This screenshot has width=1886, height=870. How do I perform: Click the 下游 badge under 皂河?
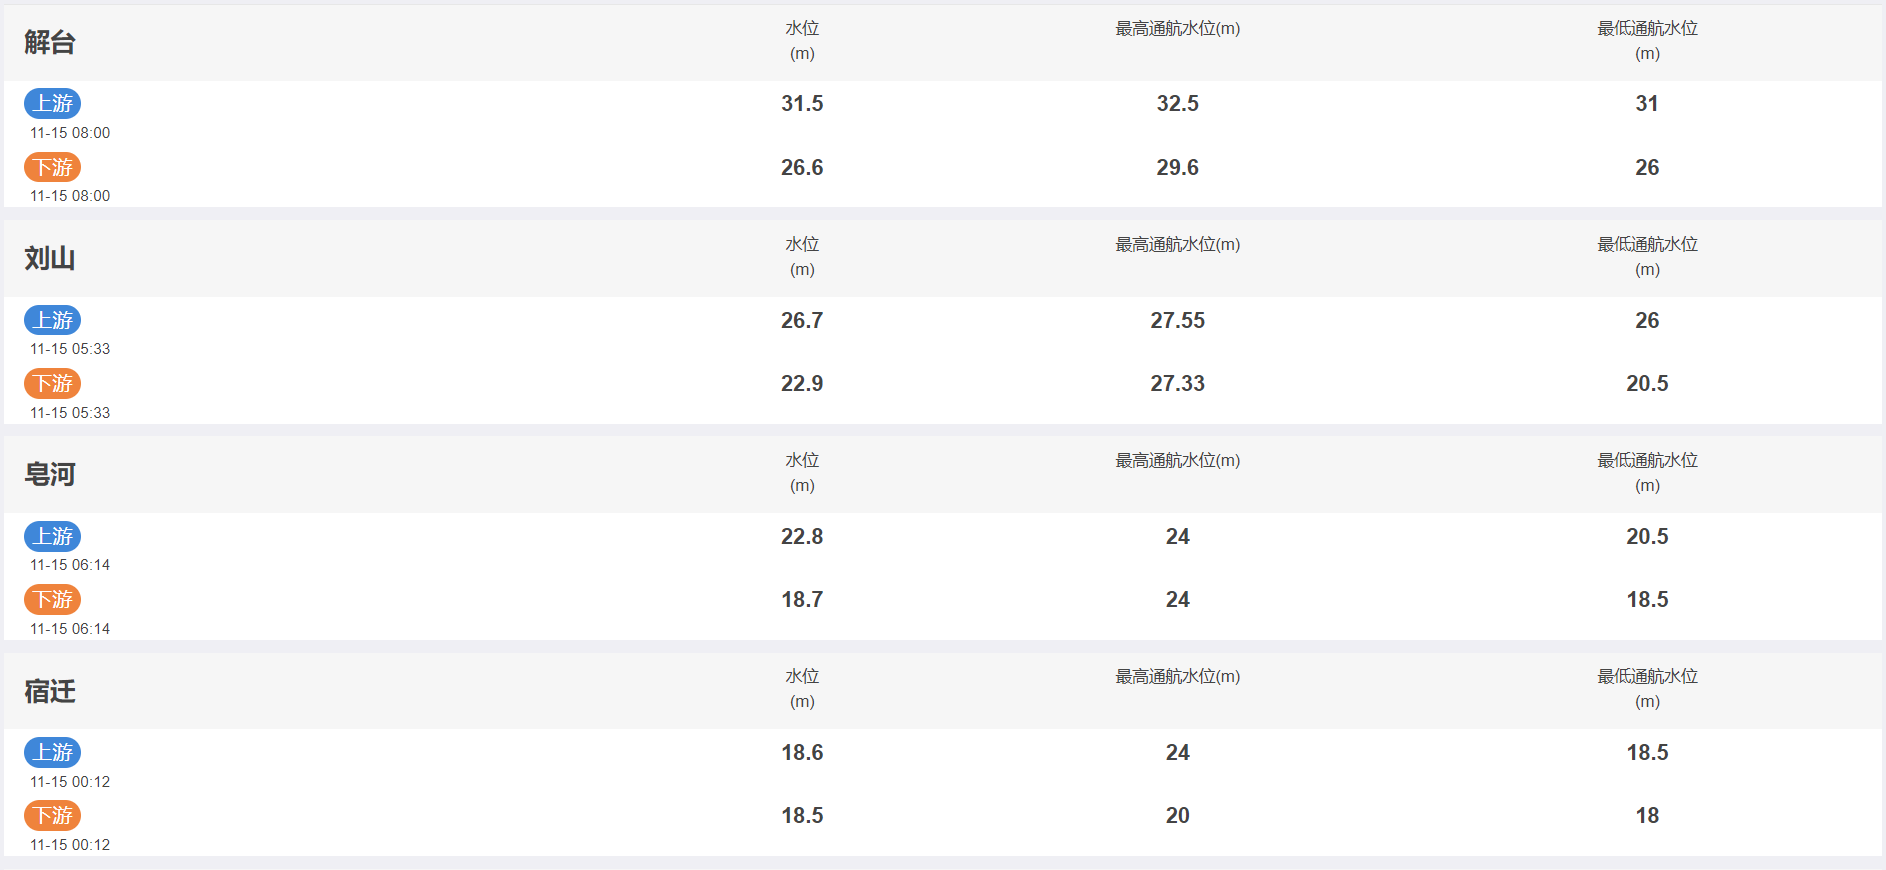point(52,599)
